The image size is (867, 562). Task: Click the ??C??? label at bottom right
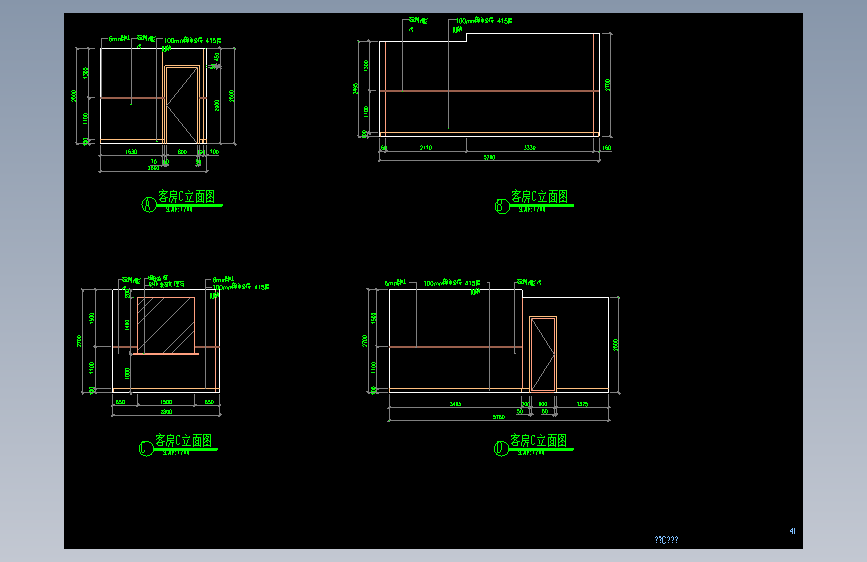click(x=666, y=539)
